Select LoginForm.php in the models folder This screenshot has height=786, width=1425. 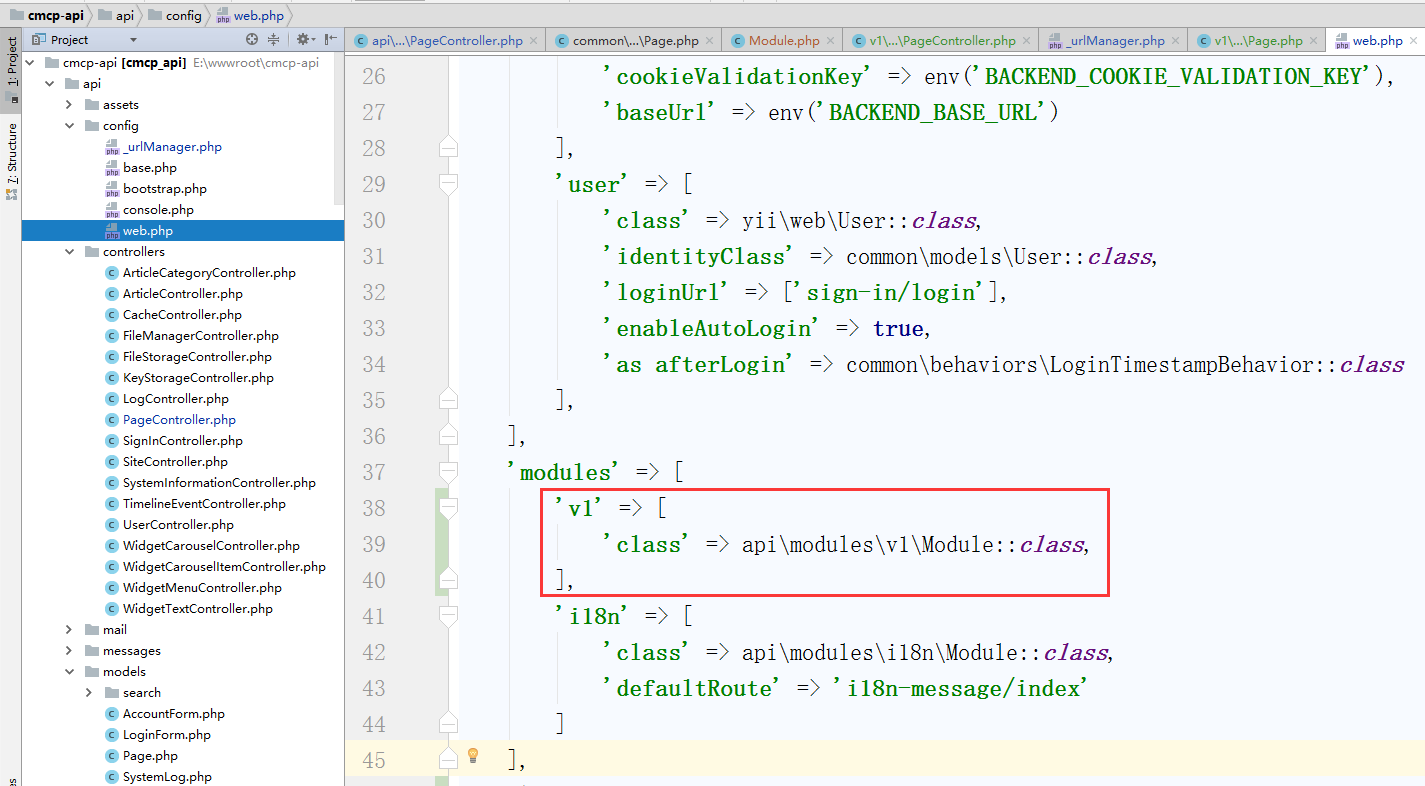[x=166, y=735]
